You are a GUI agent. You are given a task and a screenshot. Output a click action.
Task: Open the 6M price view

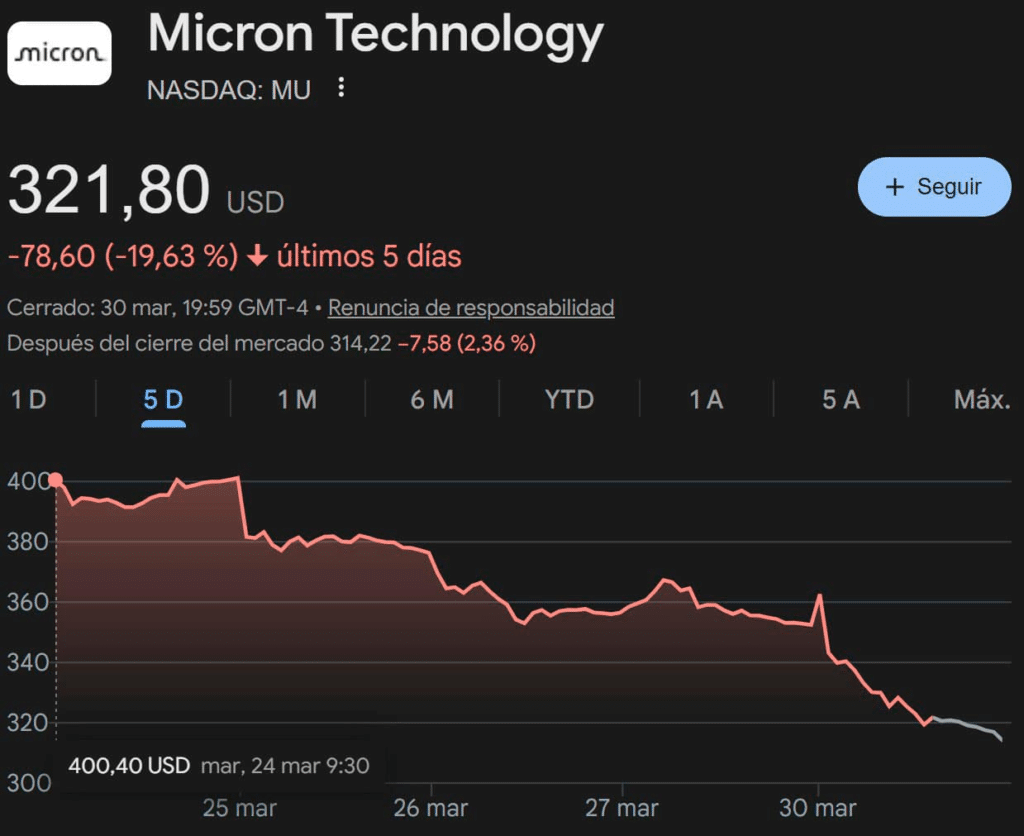pos(431,399)
